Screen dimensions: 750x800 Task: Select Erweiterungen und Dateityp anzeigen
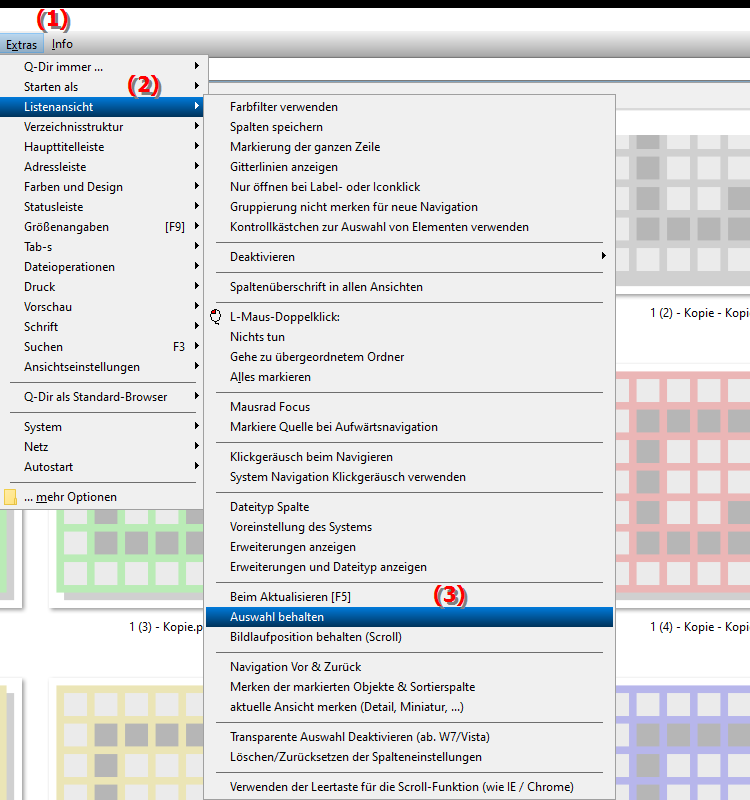409,567
